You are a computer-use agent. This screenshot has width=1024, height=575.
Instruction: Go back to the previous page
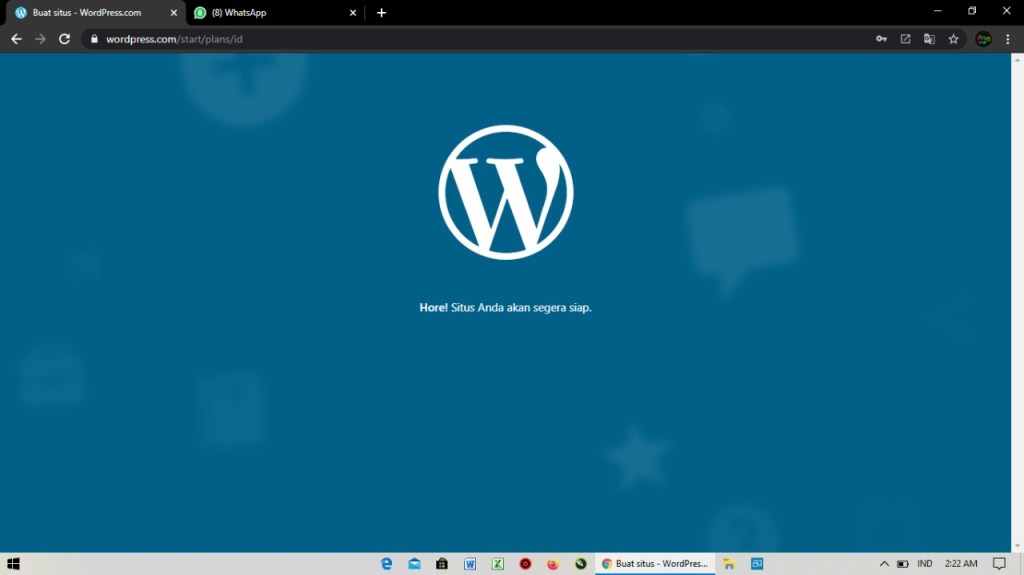click(16, 39)
